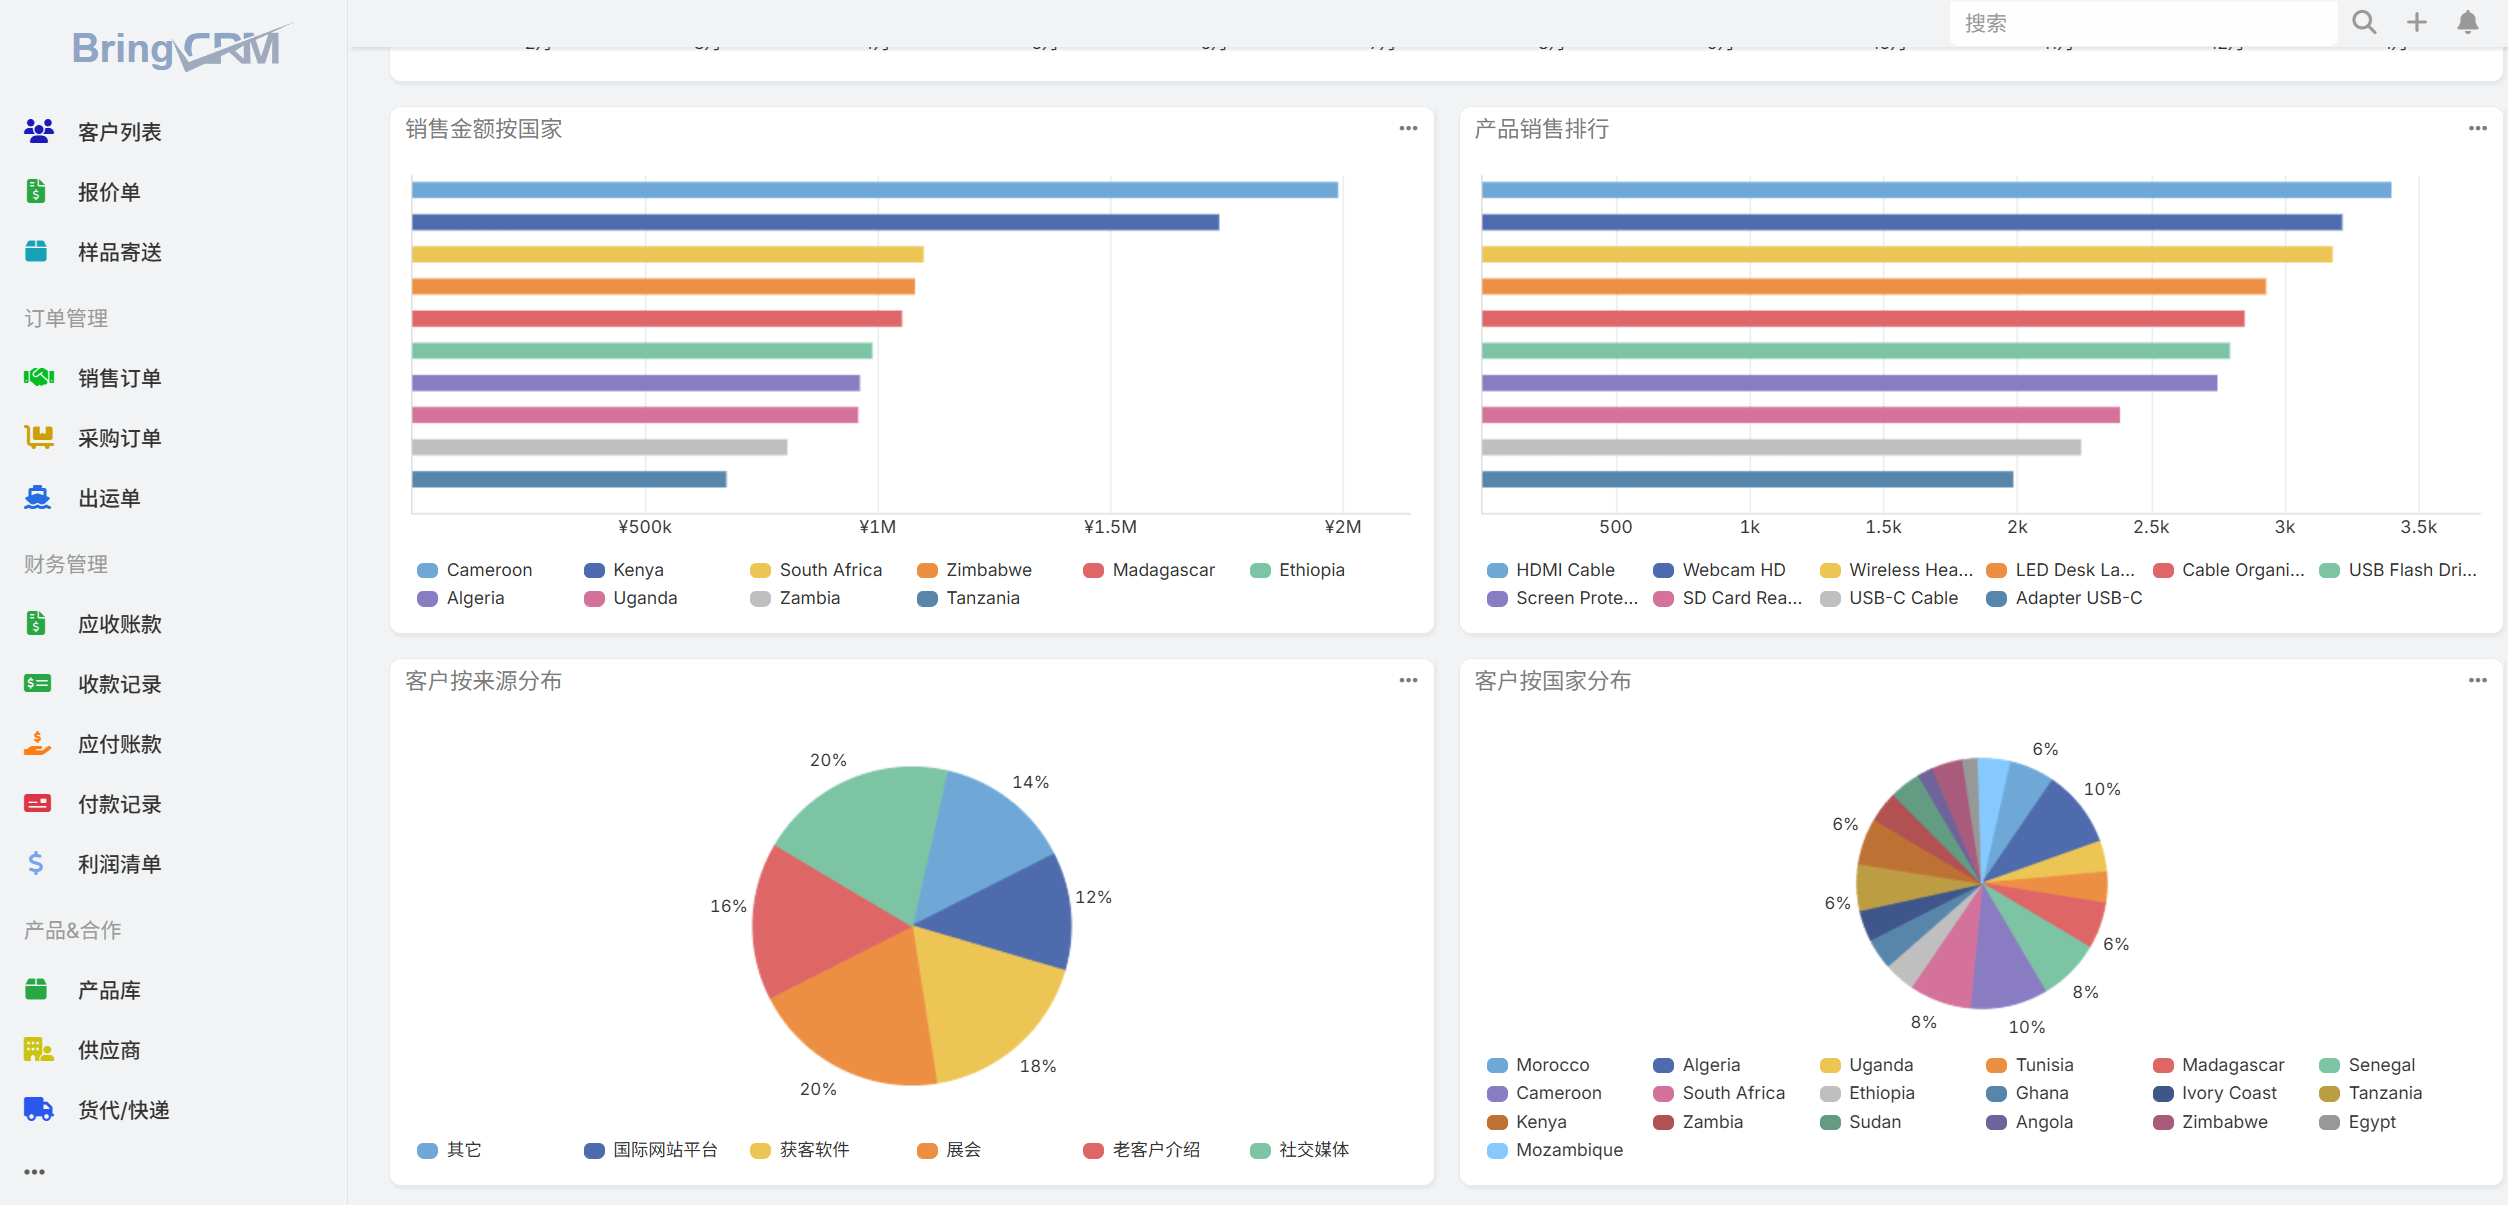Open options menu for 产品销售排行 card
Screen dimensions: 2508x1205
point(2477,128)
